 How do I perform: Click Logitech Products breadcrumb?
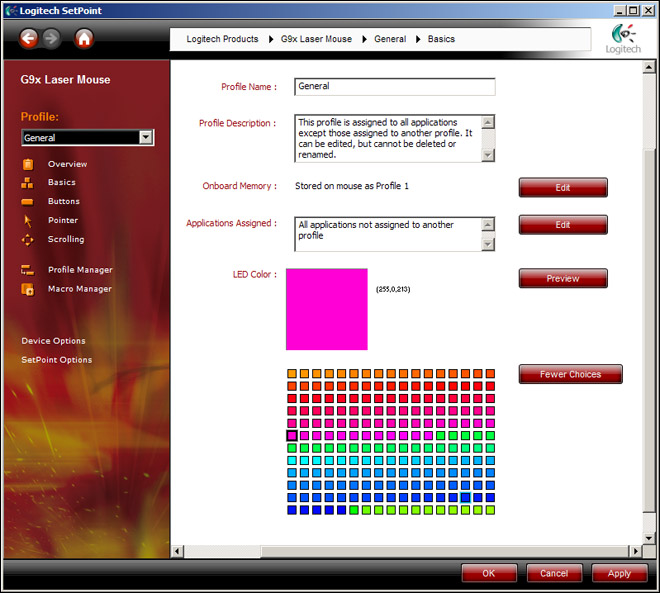pos(222,39)
